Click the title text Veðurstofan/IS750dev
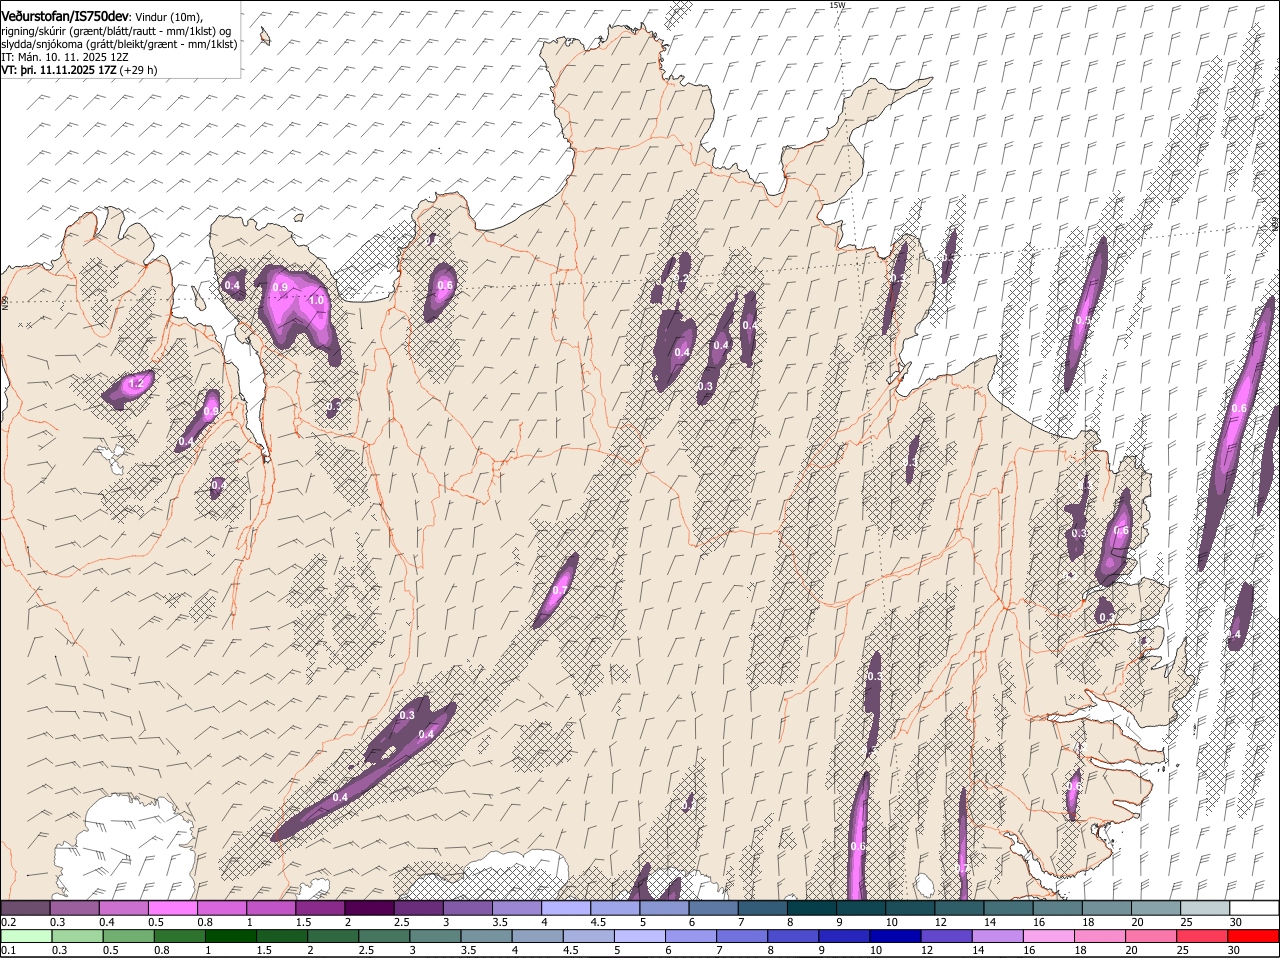Viewport: 1280px width, 958px height. click(x=64, y=16)
